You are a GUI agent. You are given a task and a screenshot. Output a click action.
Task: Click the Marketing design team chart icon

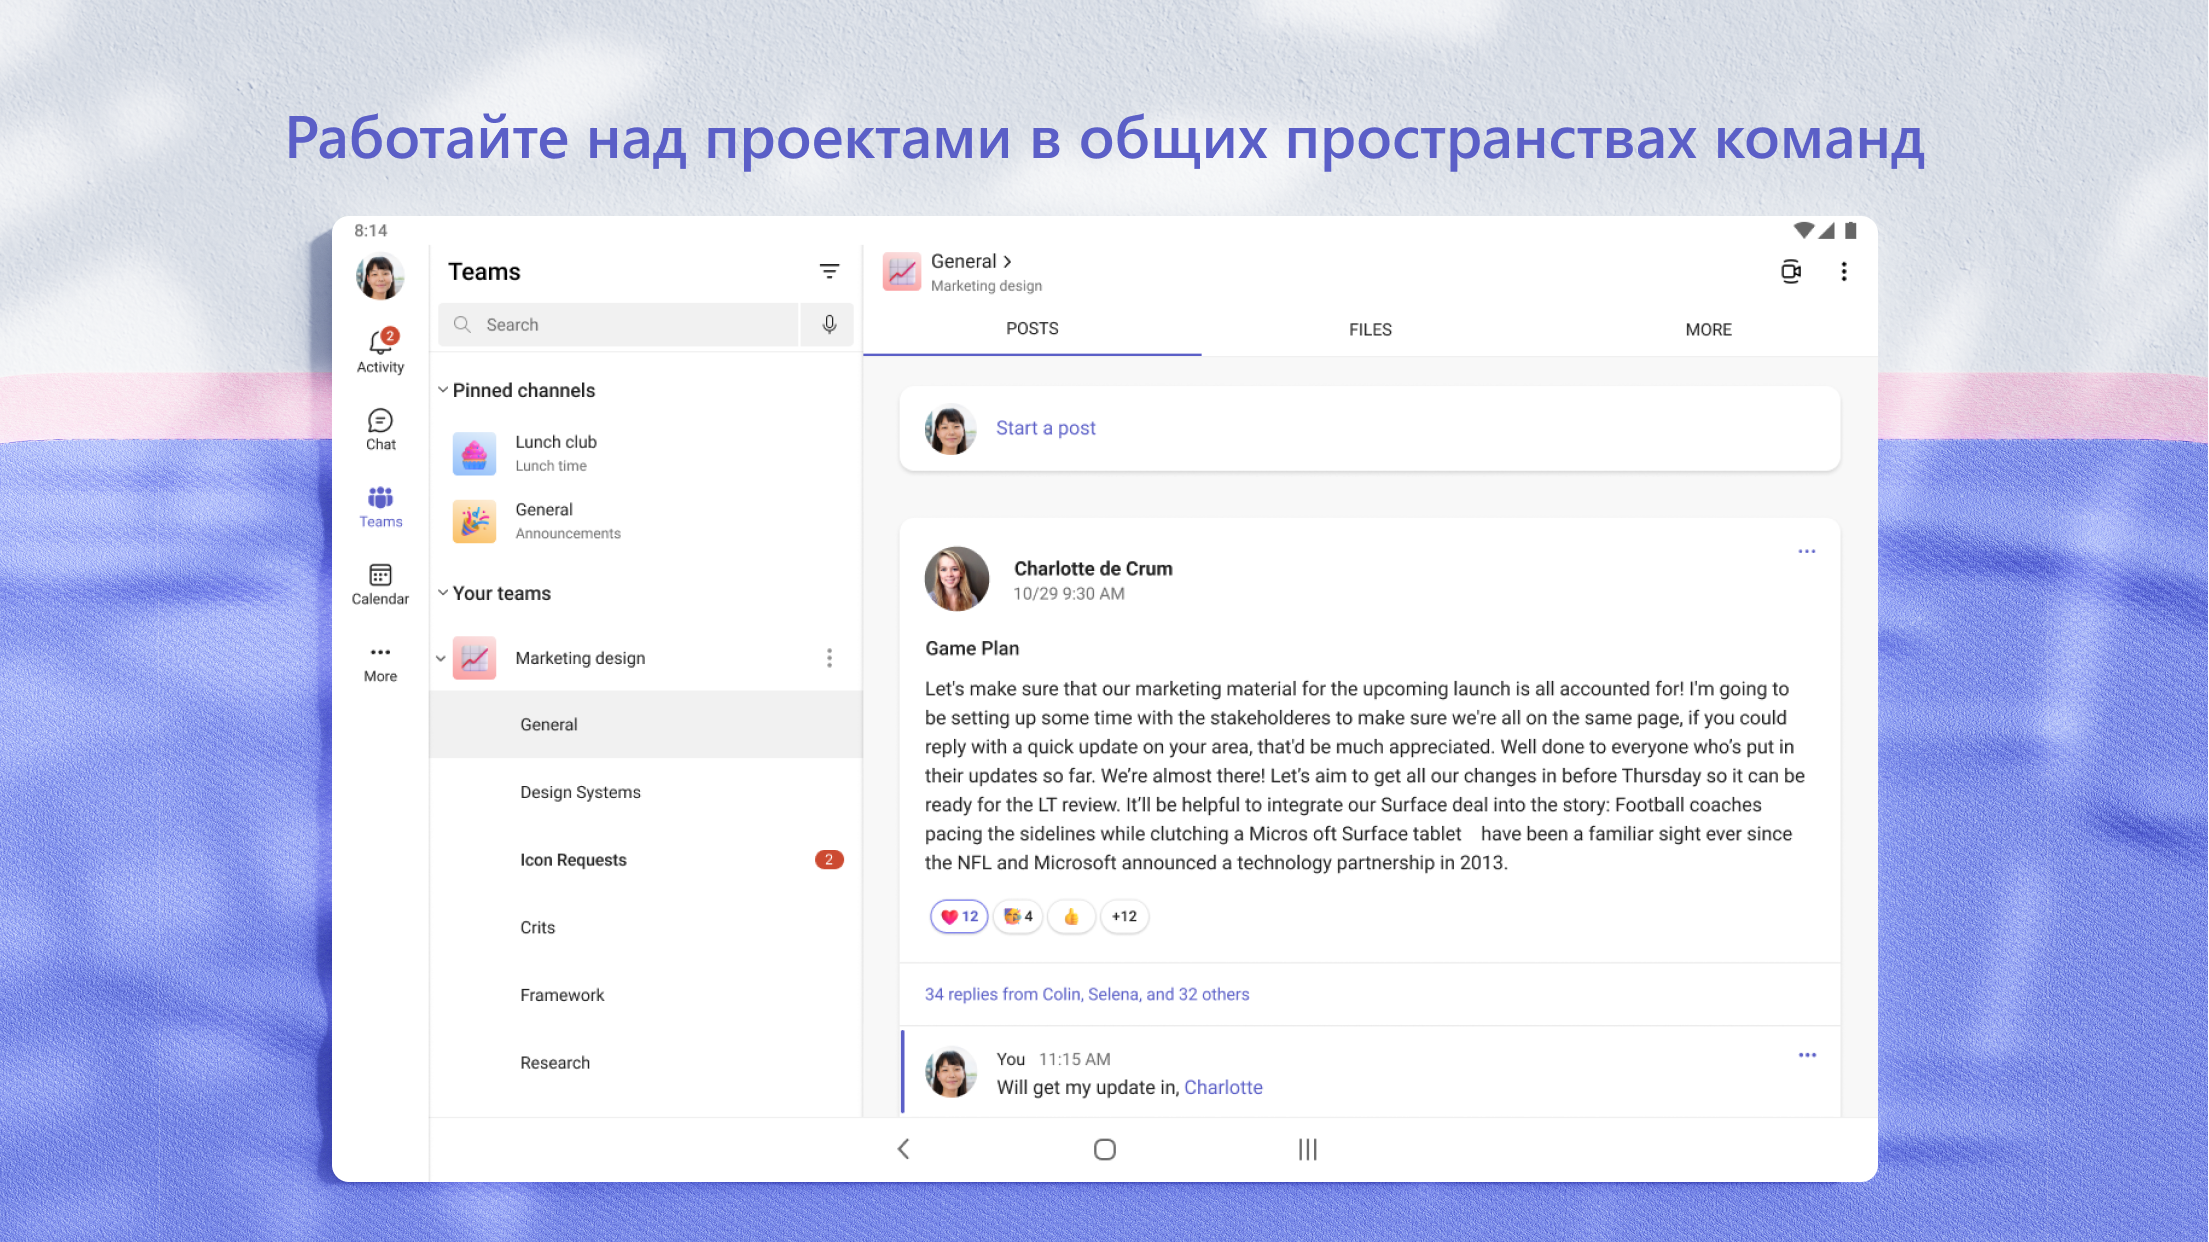click(474, 658)
